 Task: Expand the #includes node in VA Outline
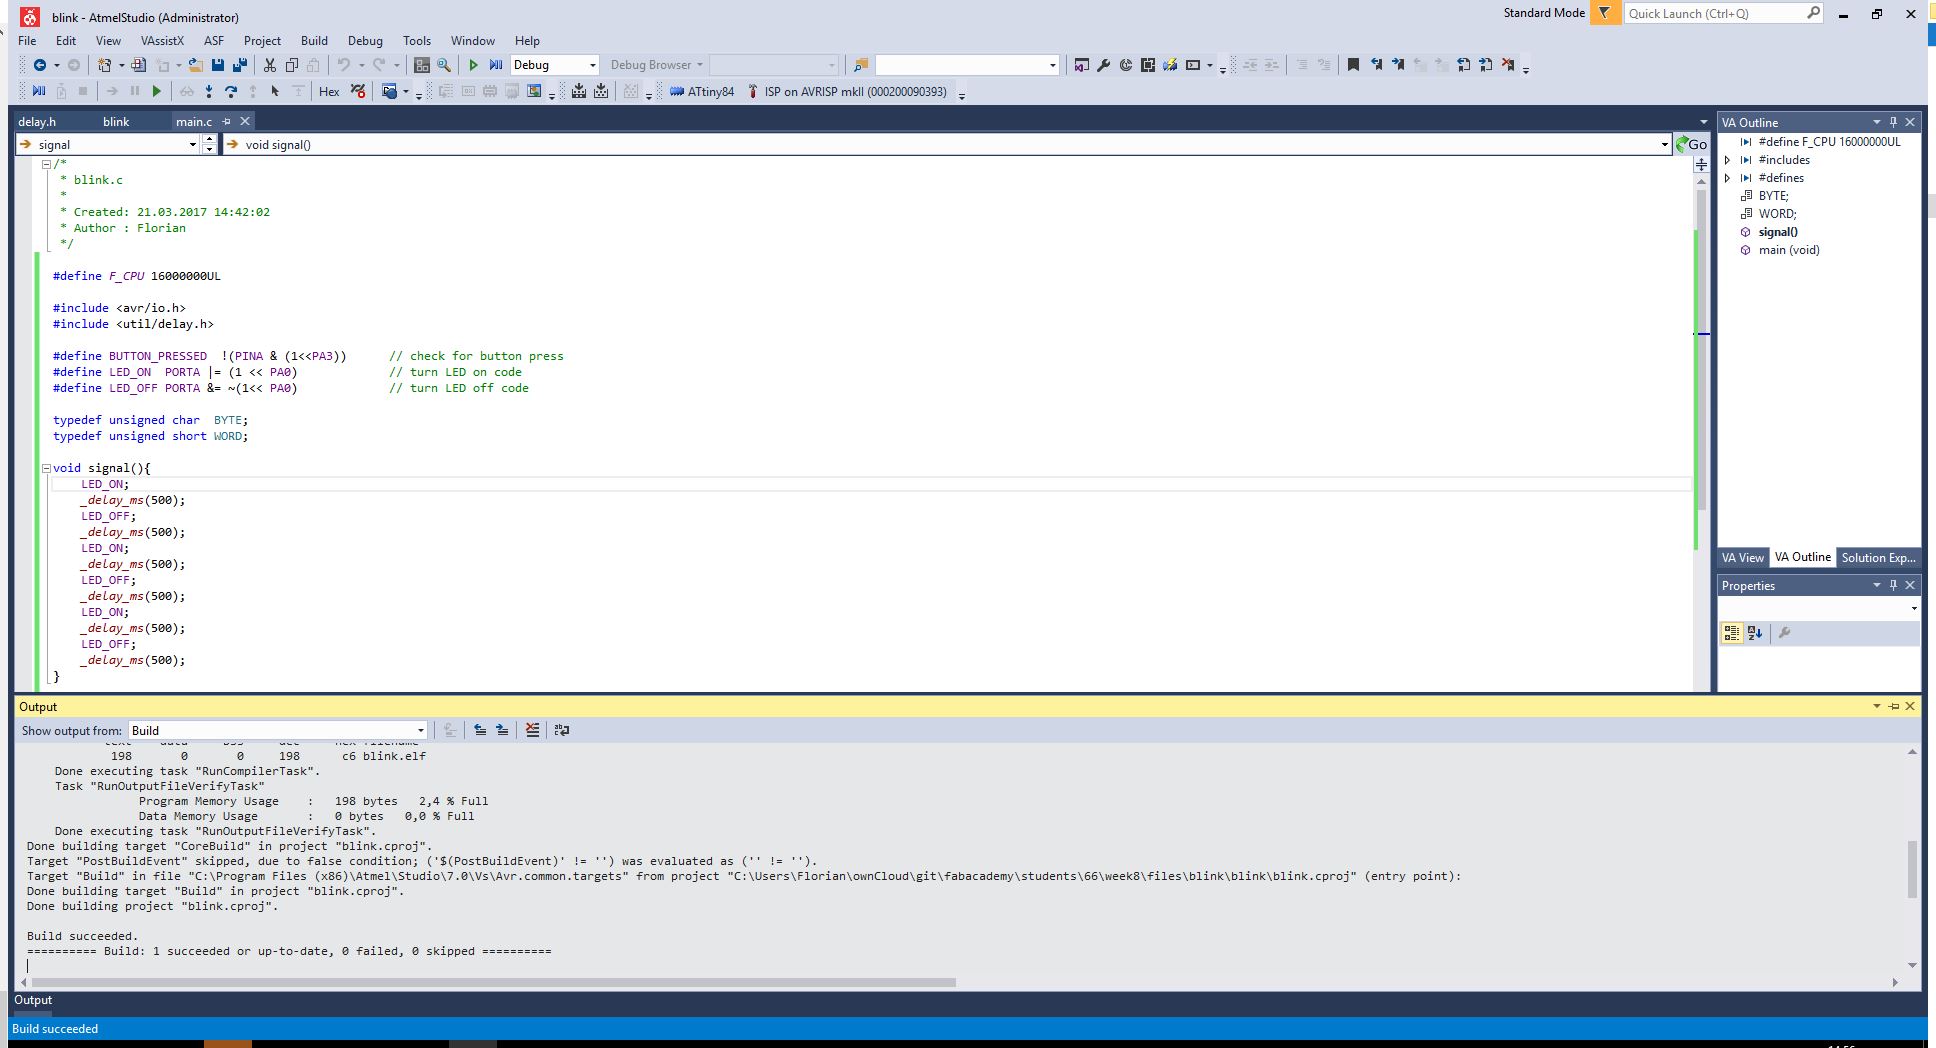click(x=1728, y=160)
